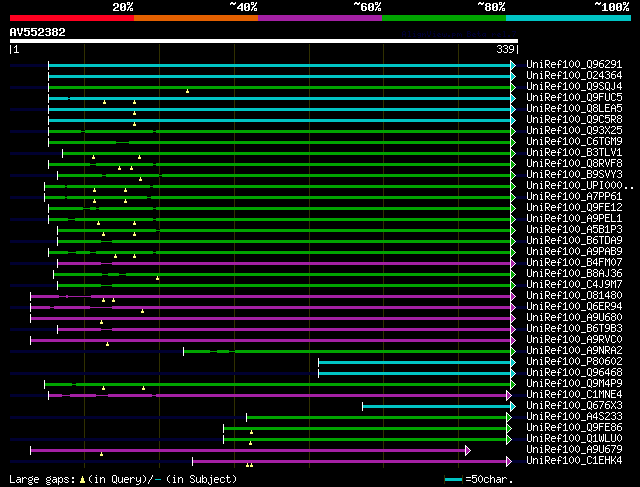640x487 pixels.
Task: Click the cyan alignment bar for Q96291
Action: point(279,65)
